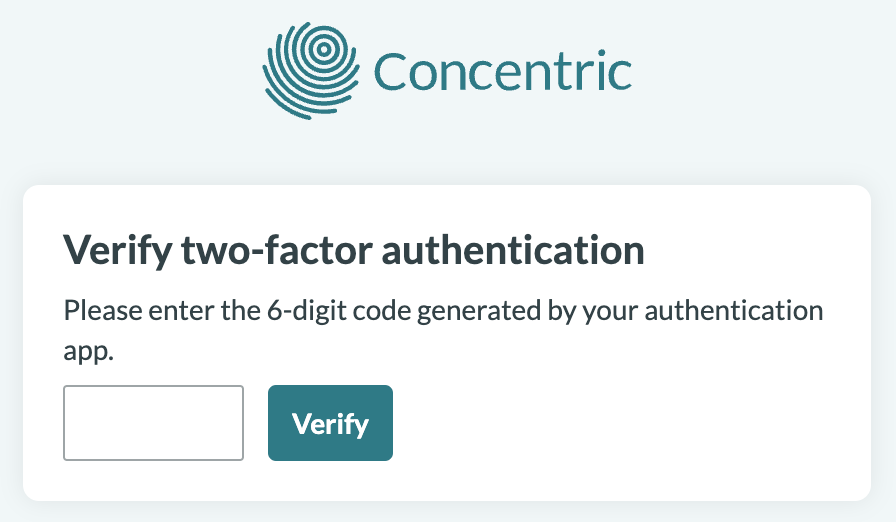The image size is (896, 522).
Task: Click the word "Please" in the instructions
Action: (x=95, y=310)
